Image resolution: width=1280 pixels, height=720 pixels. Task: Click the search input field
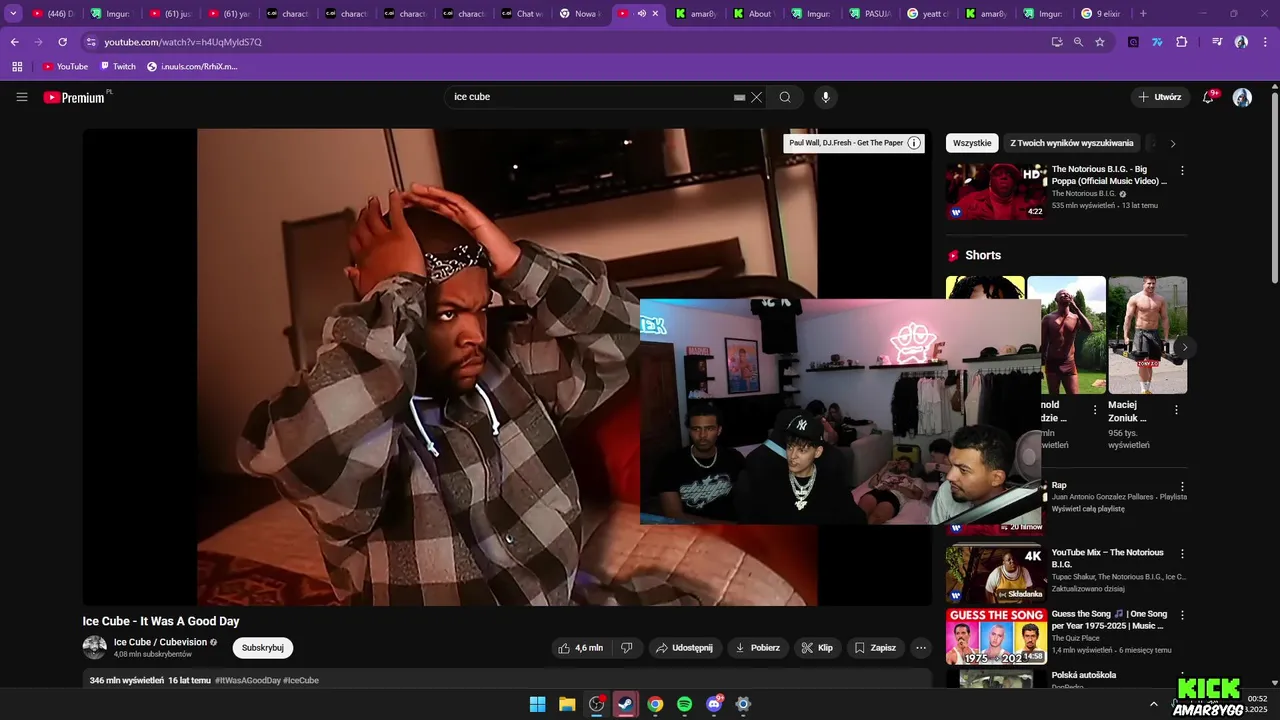590,97
